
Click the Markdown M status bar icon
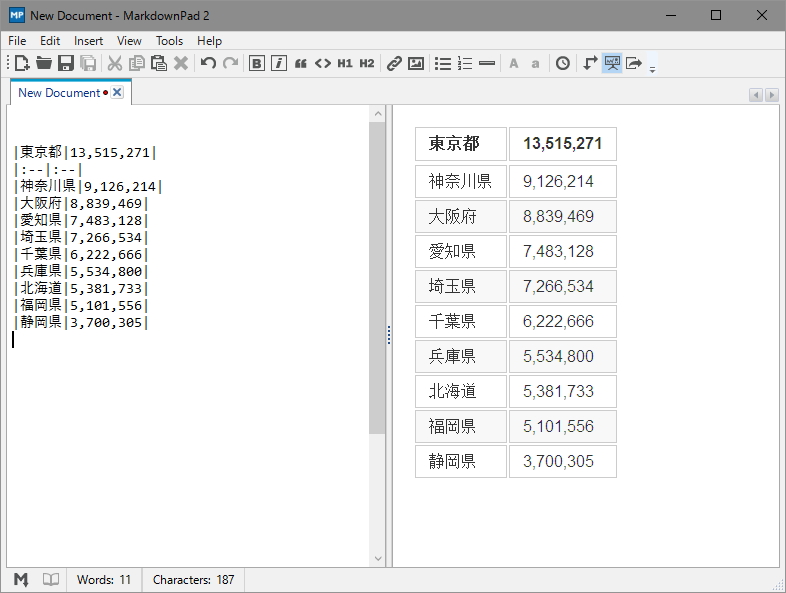point(21,579)
